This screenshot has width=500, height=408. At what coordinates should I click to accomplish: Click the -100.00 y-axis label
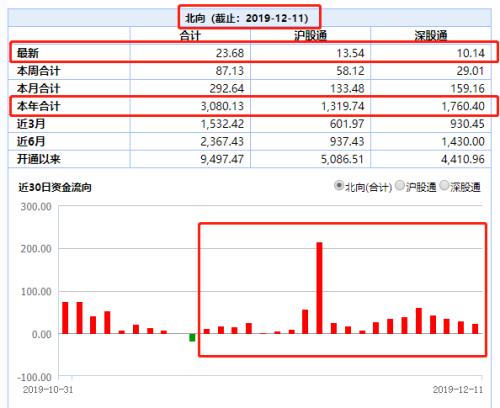point(35,377)
